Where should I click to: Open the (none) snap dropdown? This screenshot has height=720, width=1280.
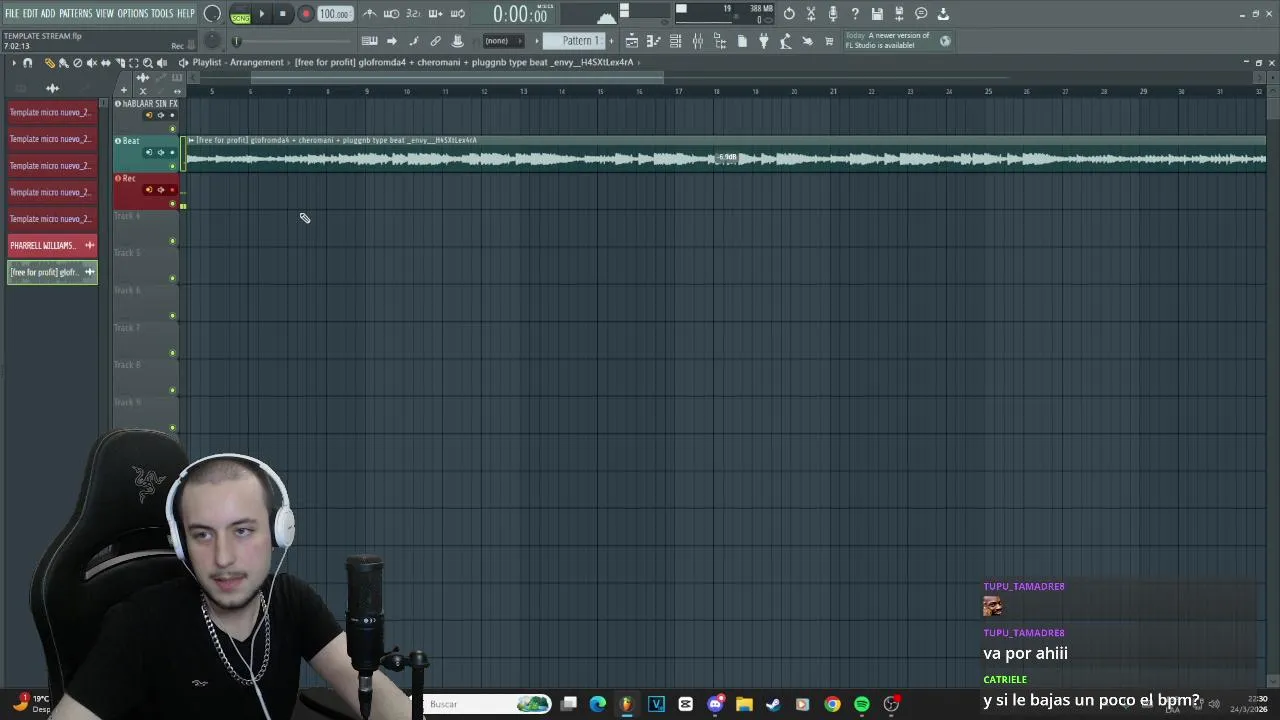tap(503, 41)
